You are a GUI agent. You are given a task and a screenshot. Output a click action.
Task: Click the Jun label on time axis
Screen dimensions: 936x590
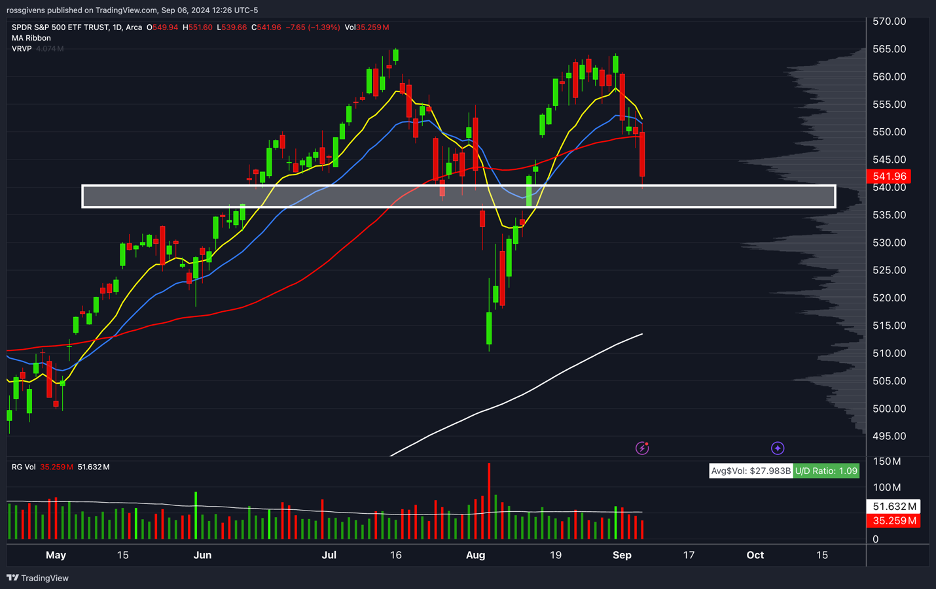point(202,555)
